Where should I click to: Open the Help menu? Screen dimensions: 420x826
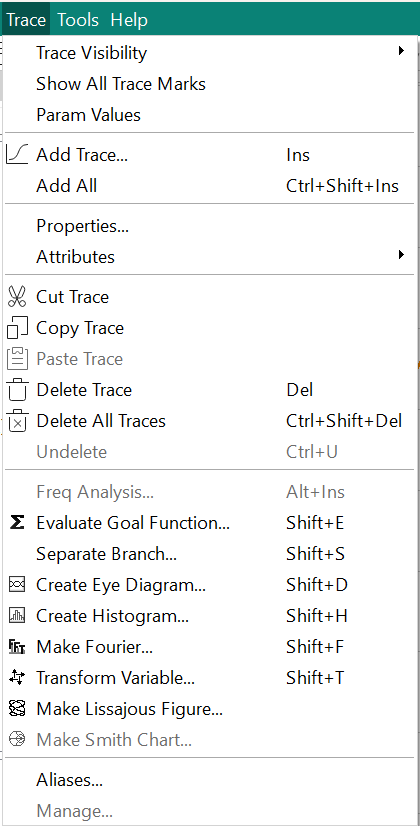129,20
